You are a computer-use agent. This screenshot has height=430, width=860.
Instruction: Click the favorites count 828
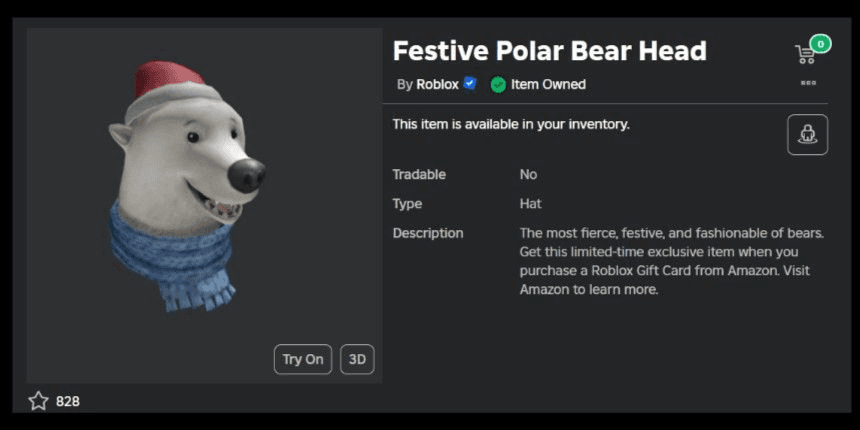[68, 401]
